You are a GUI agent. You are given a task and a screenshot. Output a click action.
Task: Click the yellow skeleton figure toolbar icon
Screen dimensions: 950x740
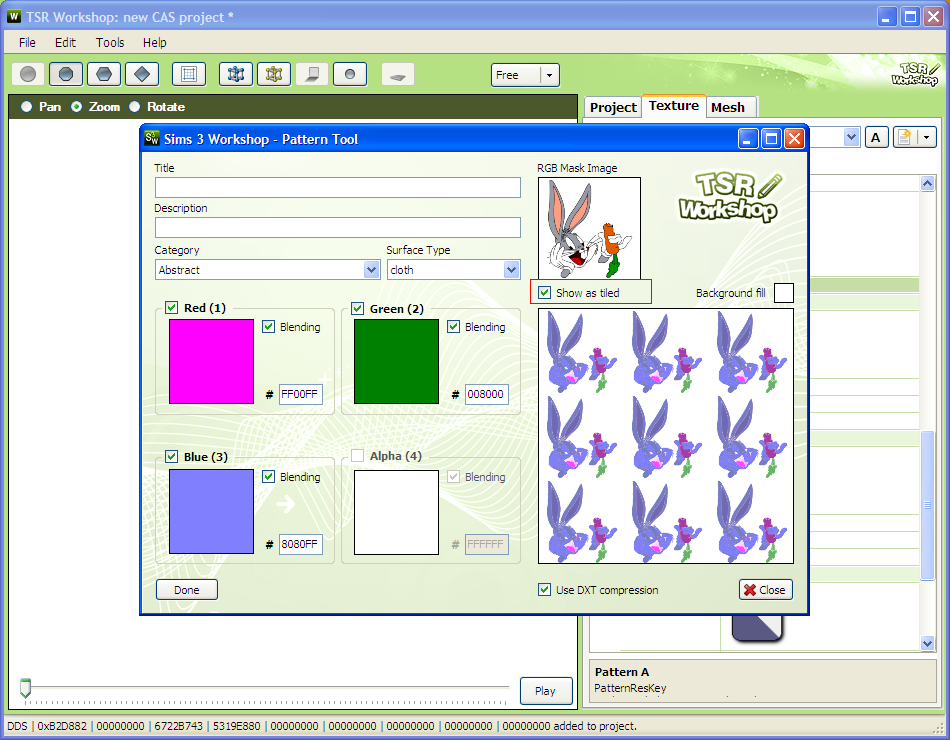coord(274,75)
